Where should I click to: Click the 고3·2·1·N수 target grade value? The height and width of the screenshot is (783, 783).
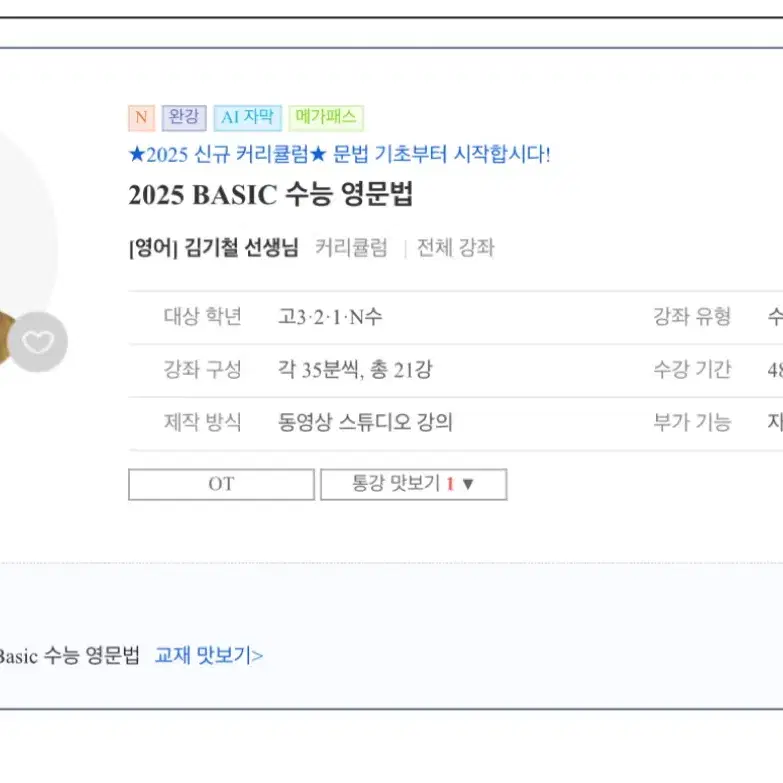pyautogui.click(x=330, y=317)
